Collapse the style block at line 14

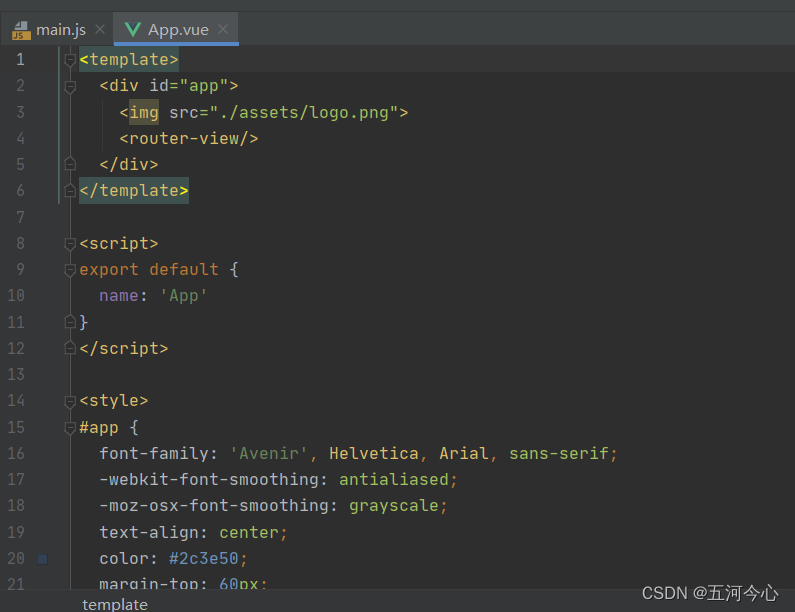coord(70,401)
